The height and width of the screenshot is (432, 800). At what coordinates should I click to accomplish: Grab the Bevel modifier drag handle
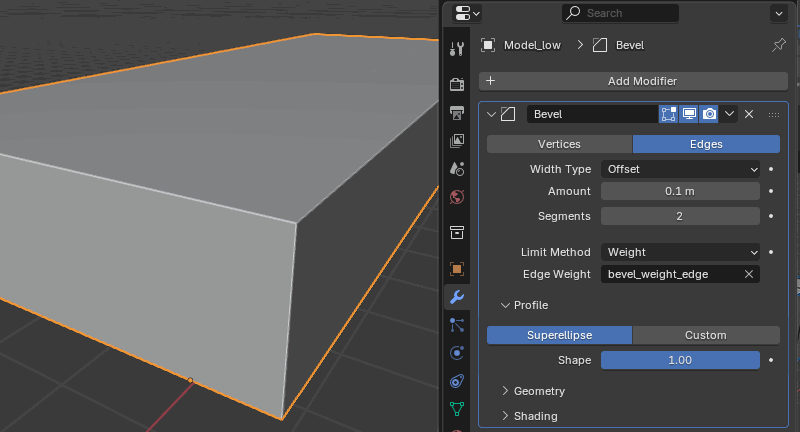pos(773,115)
